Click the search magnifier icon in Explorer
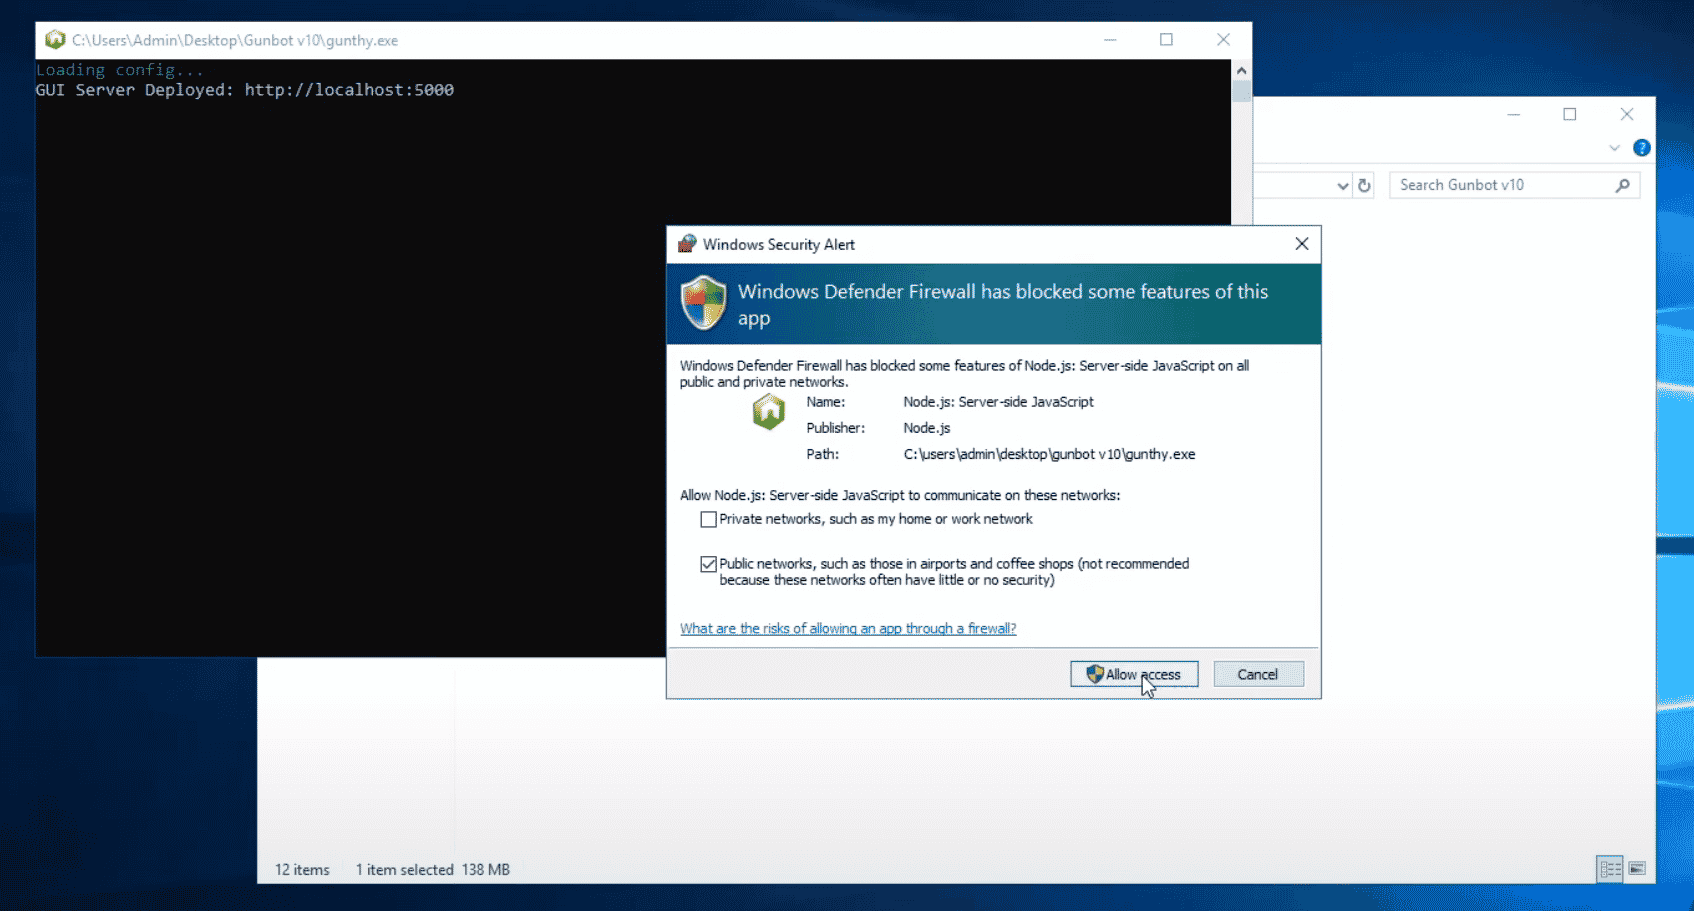1694x911 pixels. (1623, 185)
